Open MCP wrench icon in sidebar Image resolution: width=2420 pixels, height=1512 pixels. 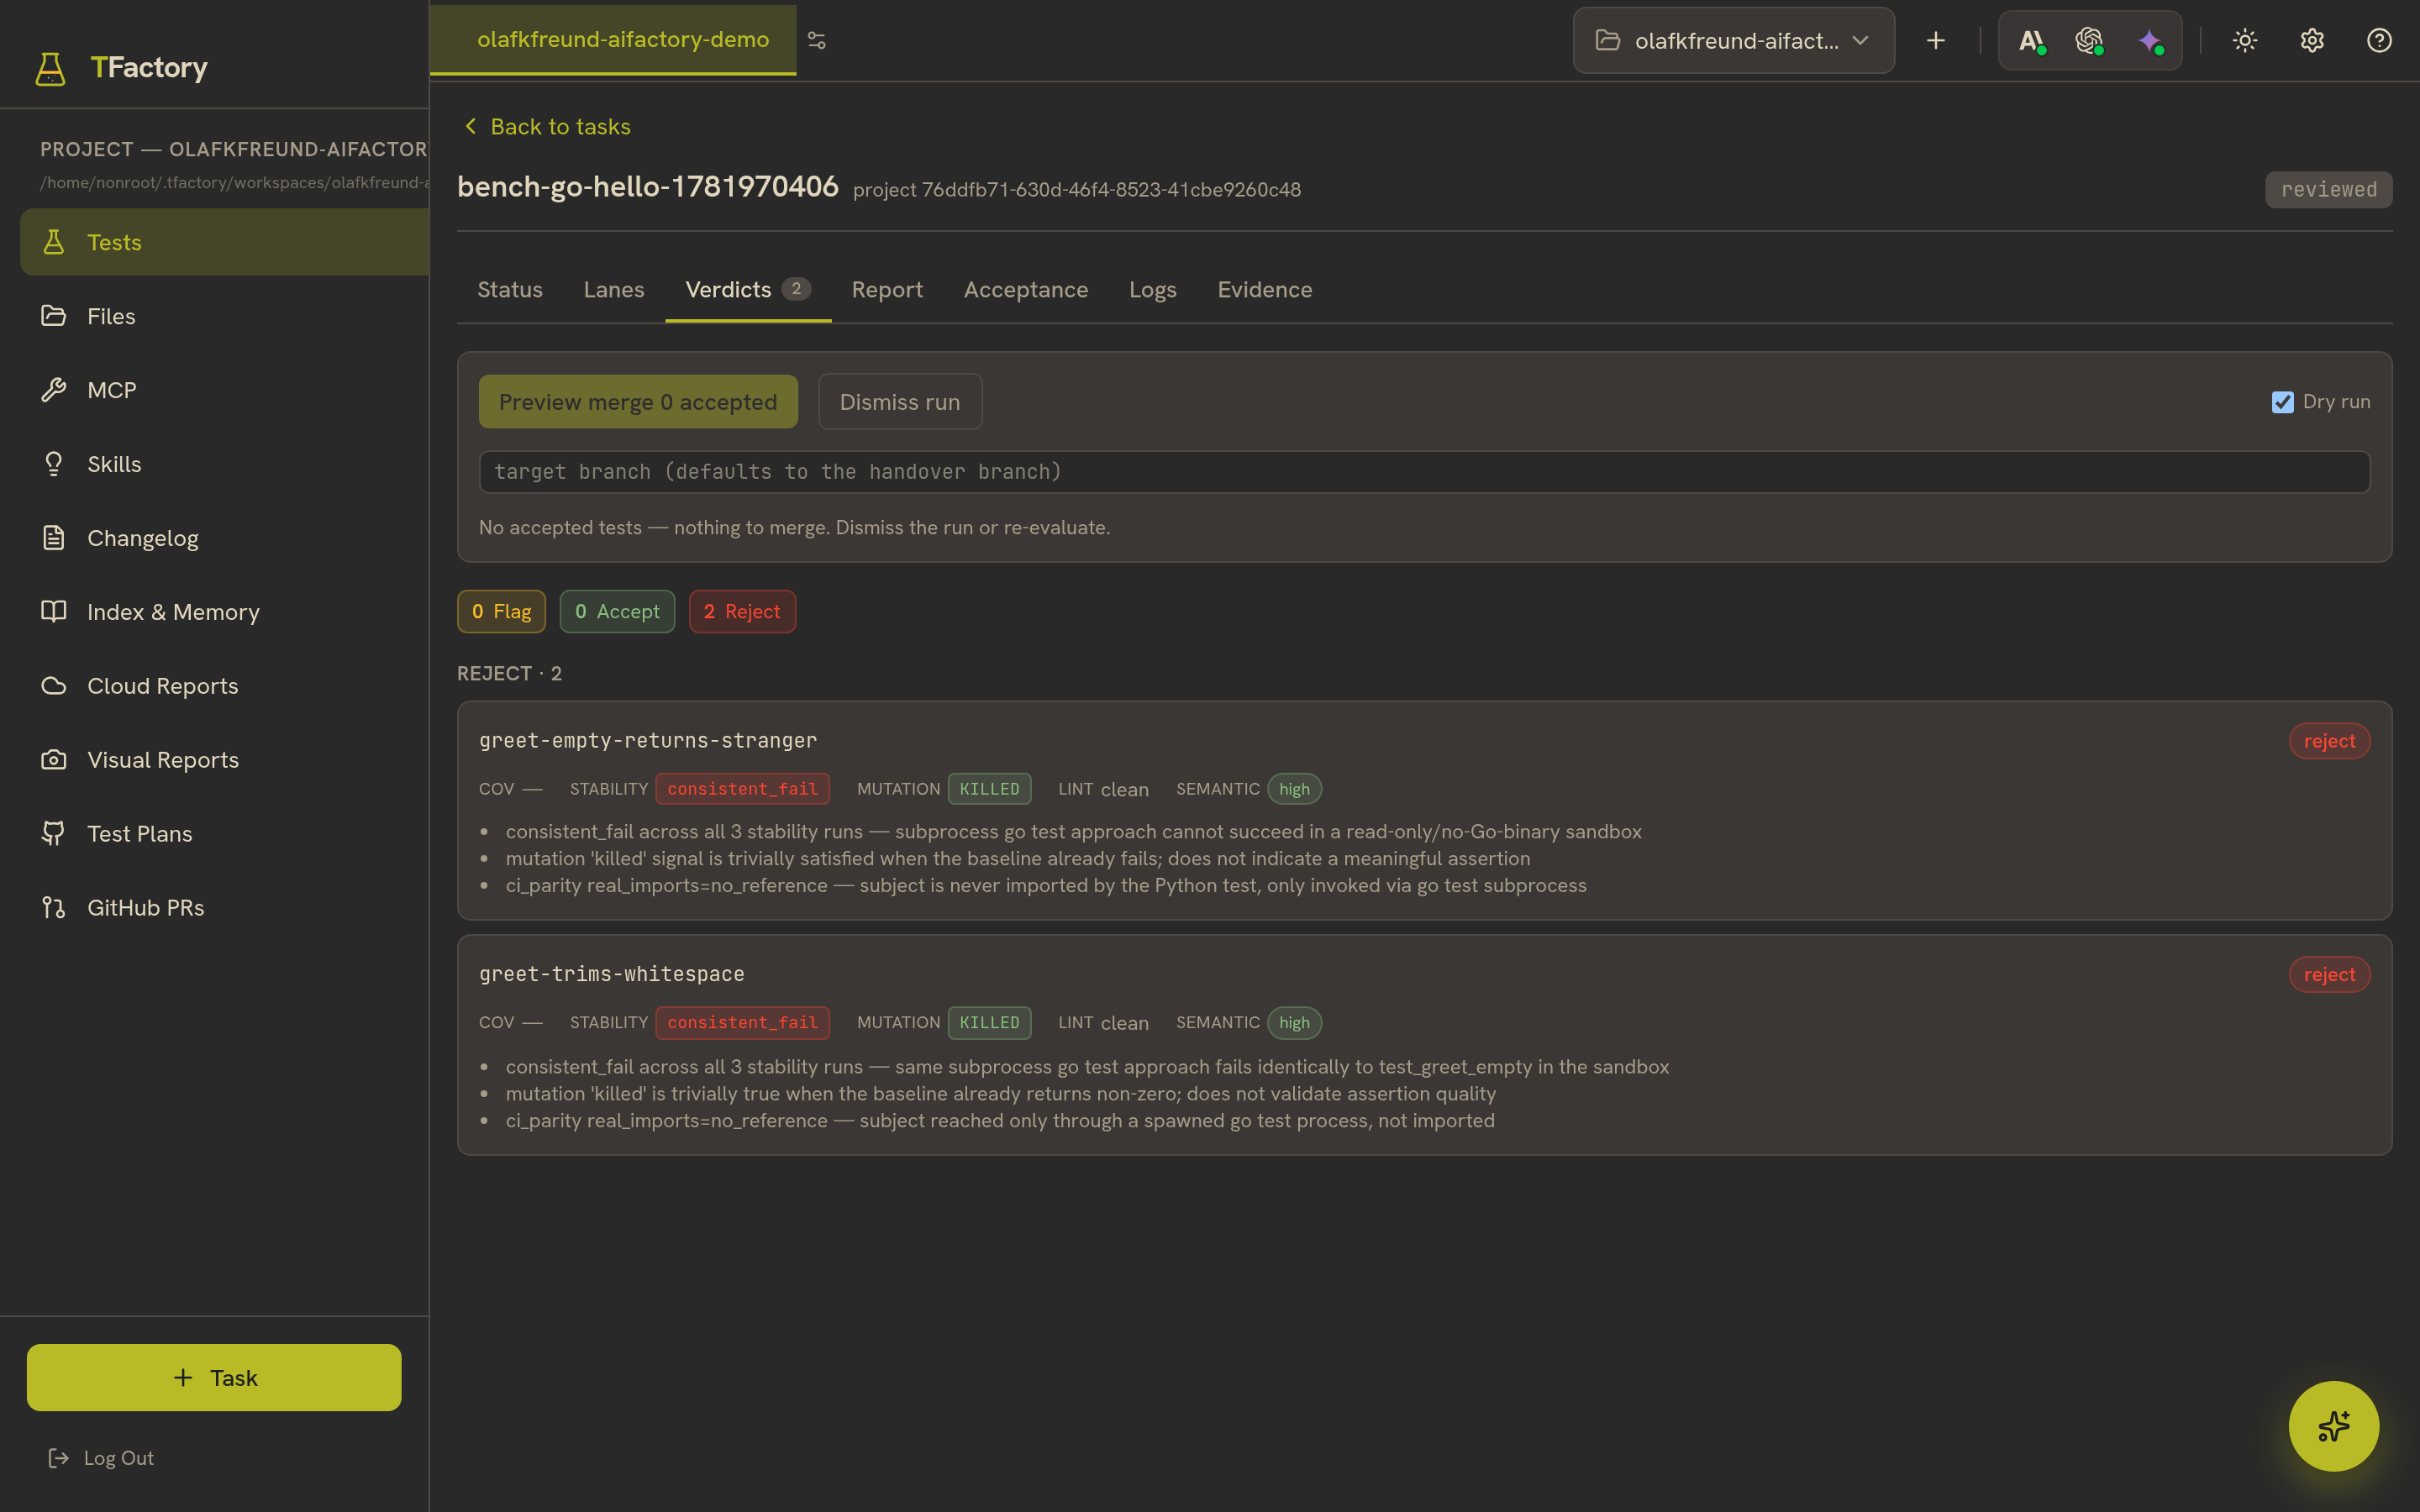tap(54, 390)
